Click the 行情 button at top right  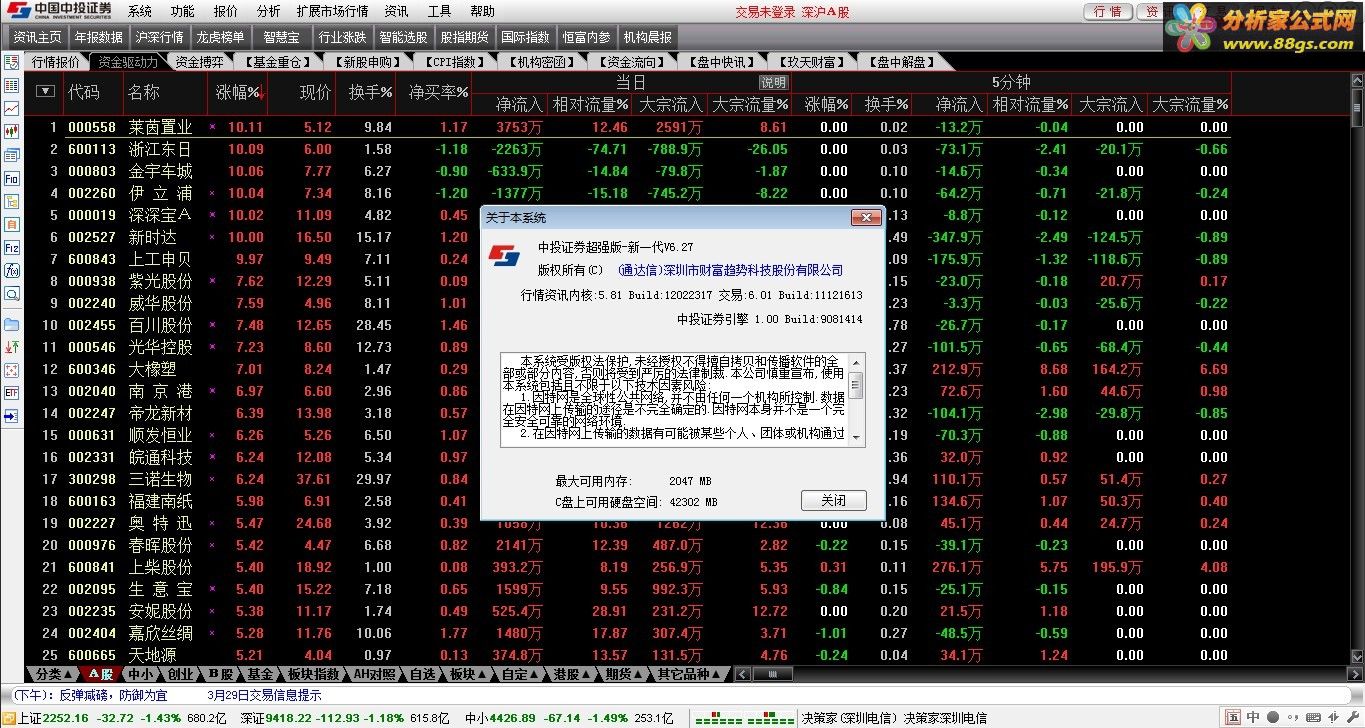[x=1108, y=12]
